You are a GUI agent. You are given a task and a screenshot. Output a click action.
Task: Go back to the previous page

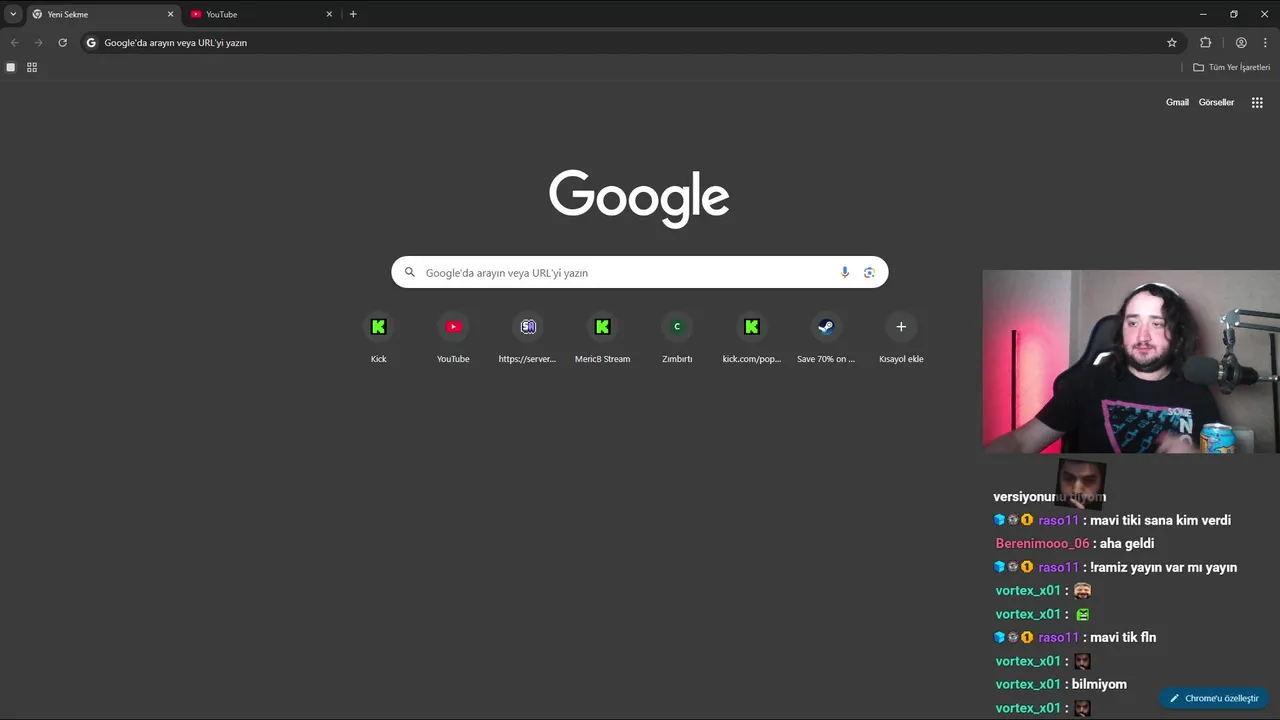pos(14,43)
